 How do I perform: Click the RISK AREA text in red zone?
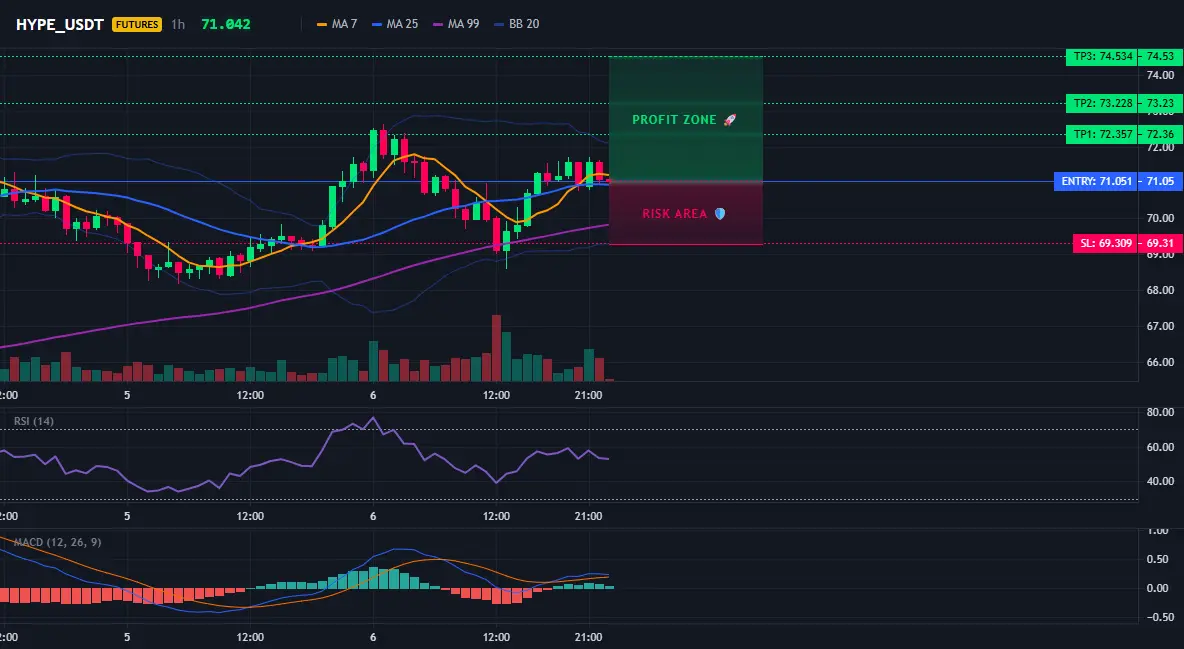point(675,214)
